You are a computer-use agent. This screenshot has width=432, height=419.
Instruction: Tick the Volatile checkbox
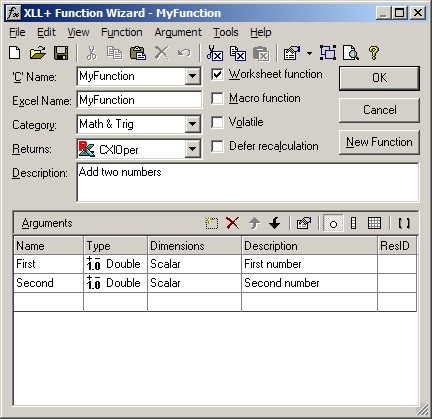tap(217, 122)
